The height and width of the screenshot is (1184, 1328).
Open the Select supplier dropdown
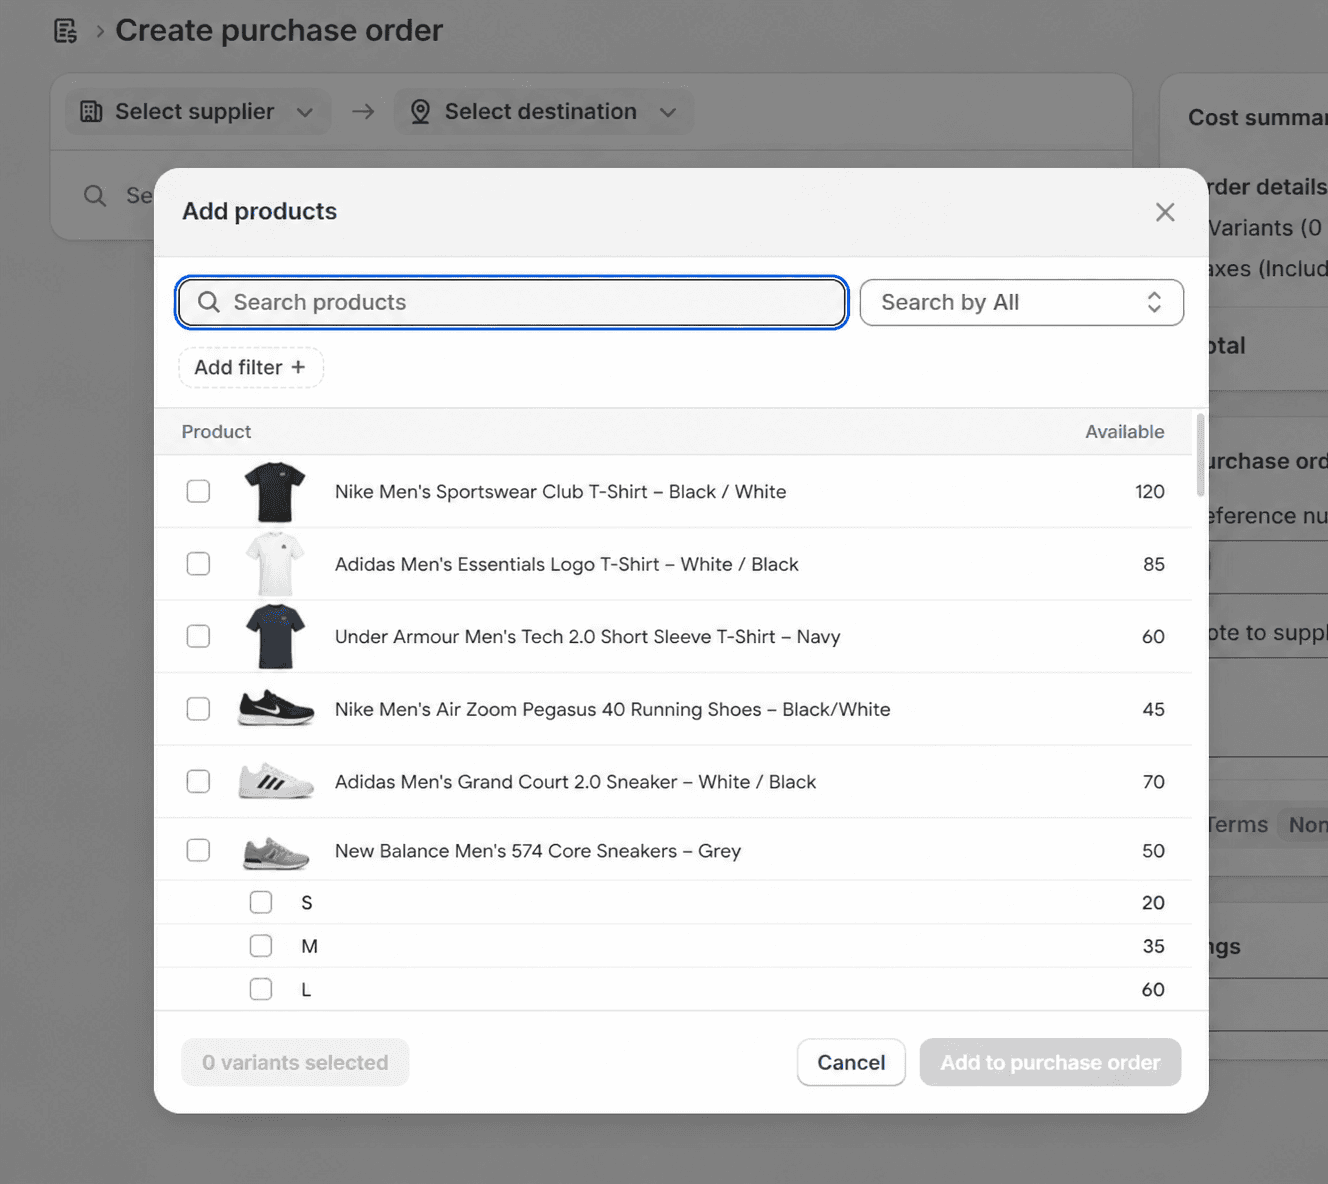pyautogui.click(x=197, y=111)
